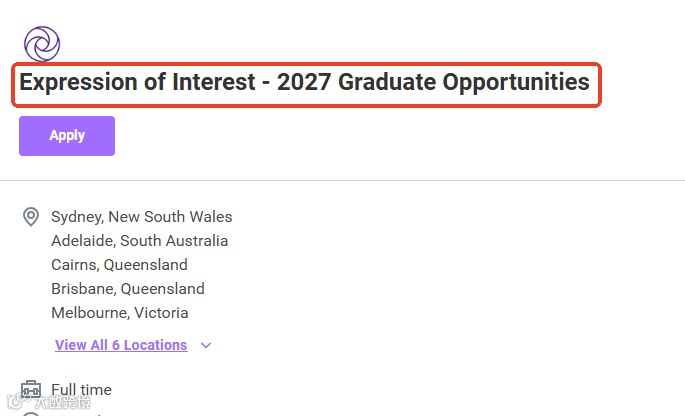Click "Expression of Interest" in the heading

pyautogui.click(x=134, y=82)
